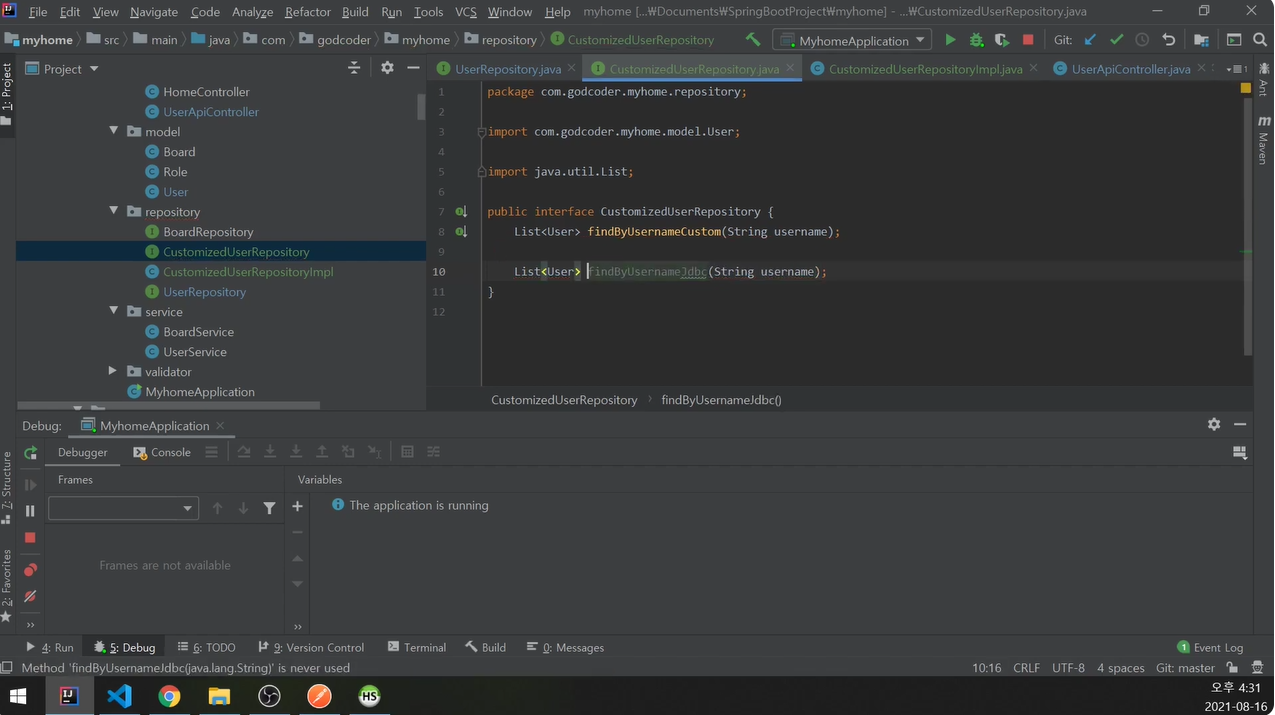
Task: Run MyhomeApplication with green play icon
Action: point(950,40)
